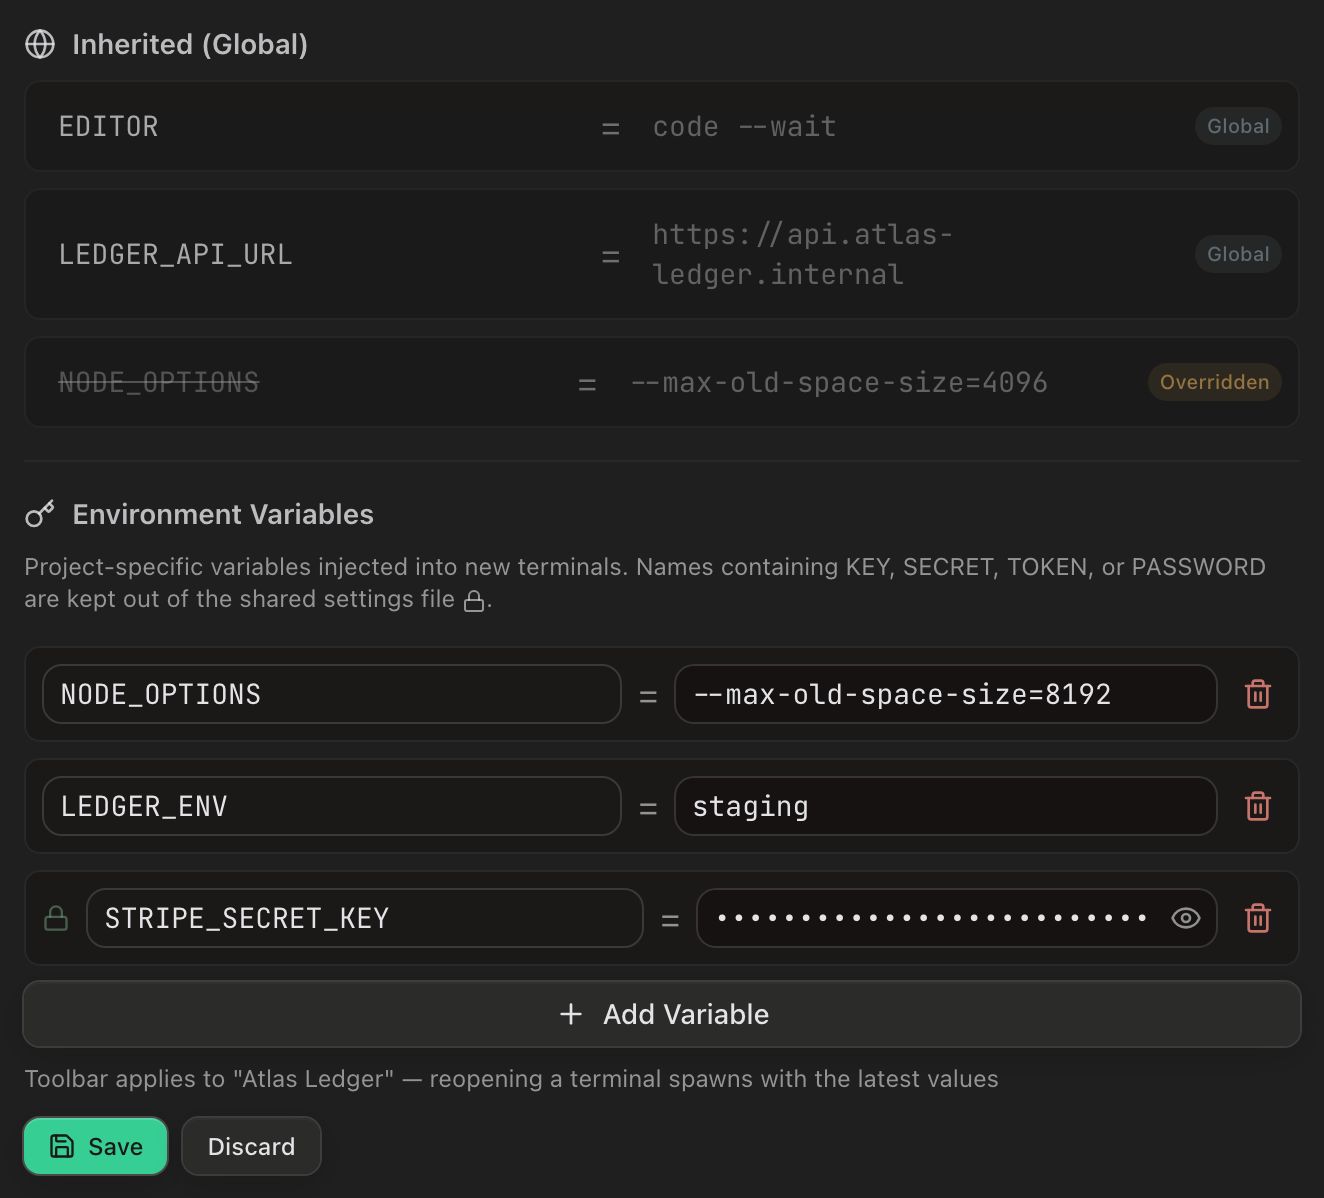Click the struck-through NODE_OPTIONS inherited name
The height and width of the screenshot is (1198, 1324).
coord(159,382)
